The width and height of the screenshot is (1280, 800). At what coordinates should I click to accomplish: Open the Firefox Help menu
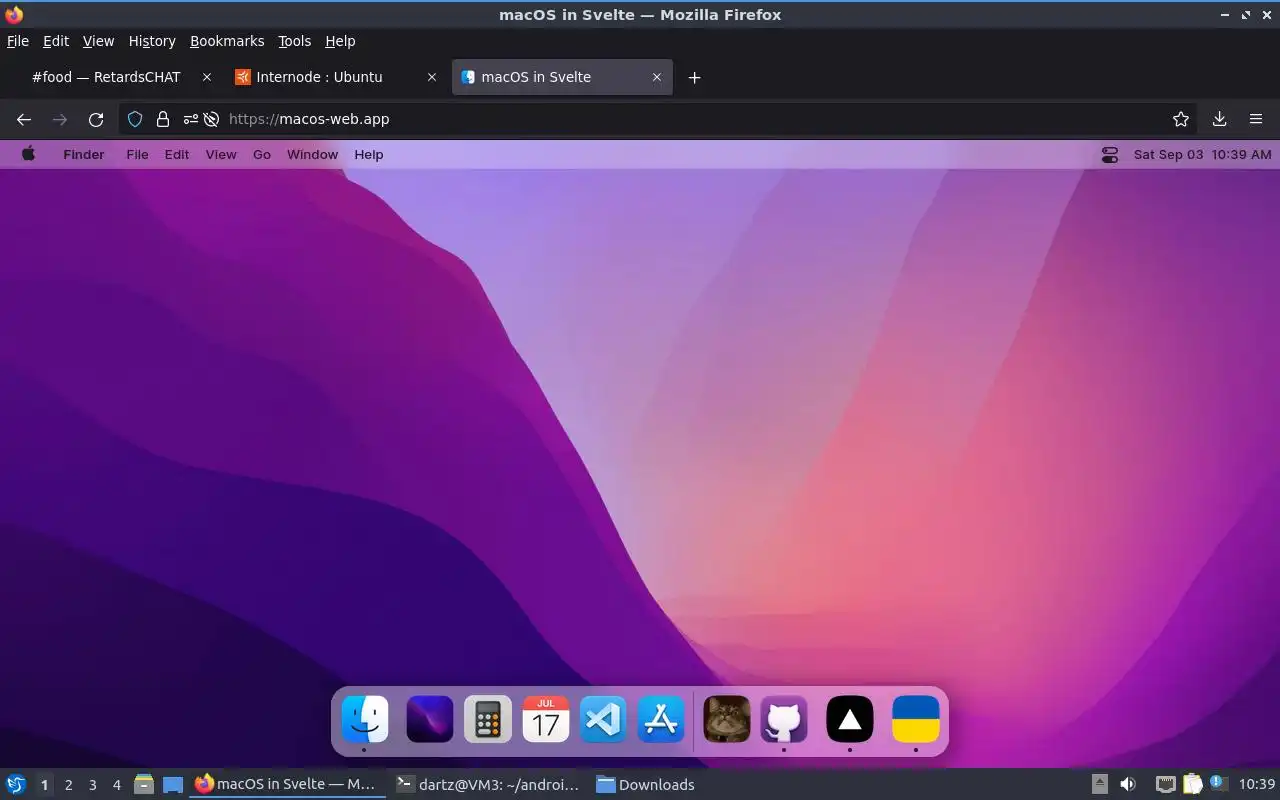coord(340,41)
